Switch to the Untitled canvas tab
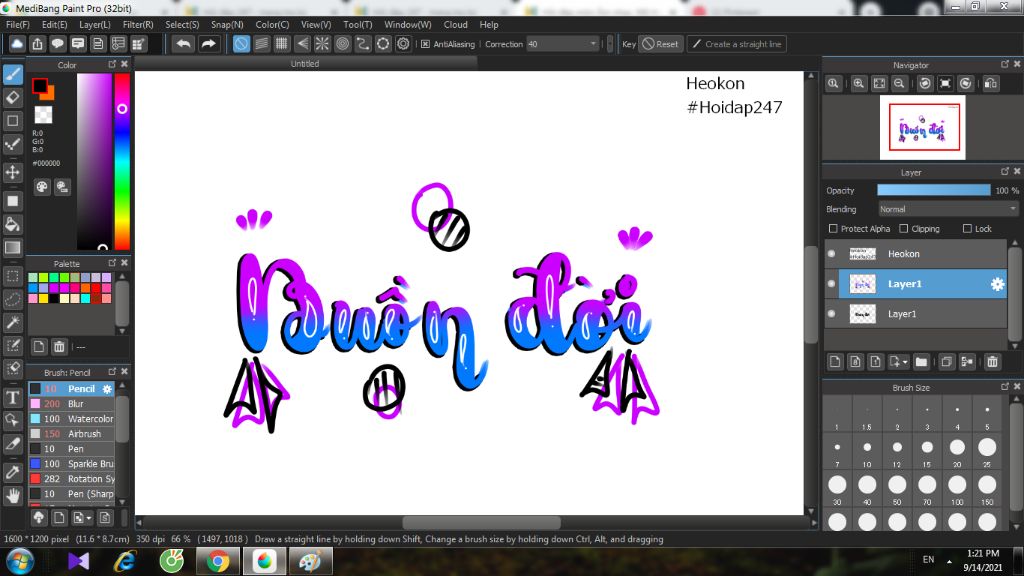 click(305, 64)
